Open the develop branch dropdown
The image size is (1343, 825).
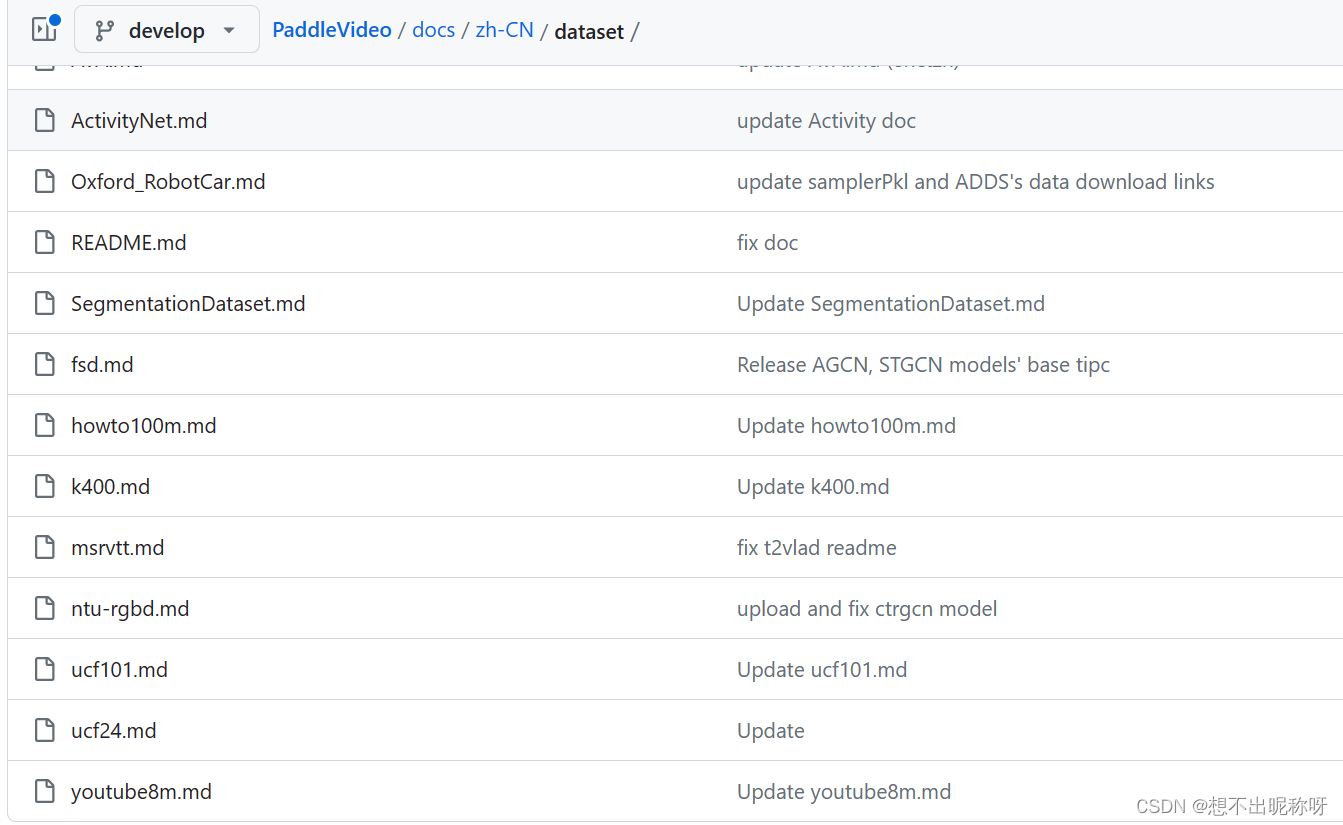click(167, 30)
